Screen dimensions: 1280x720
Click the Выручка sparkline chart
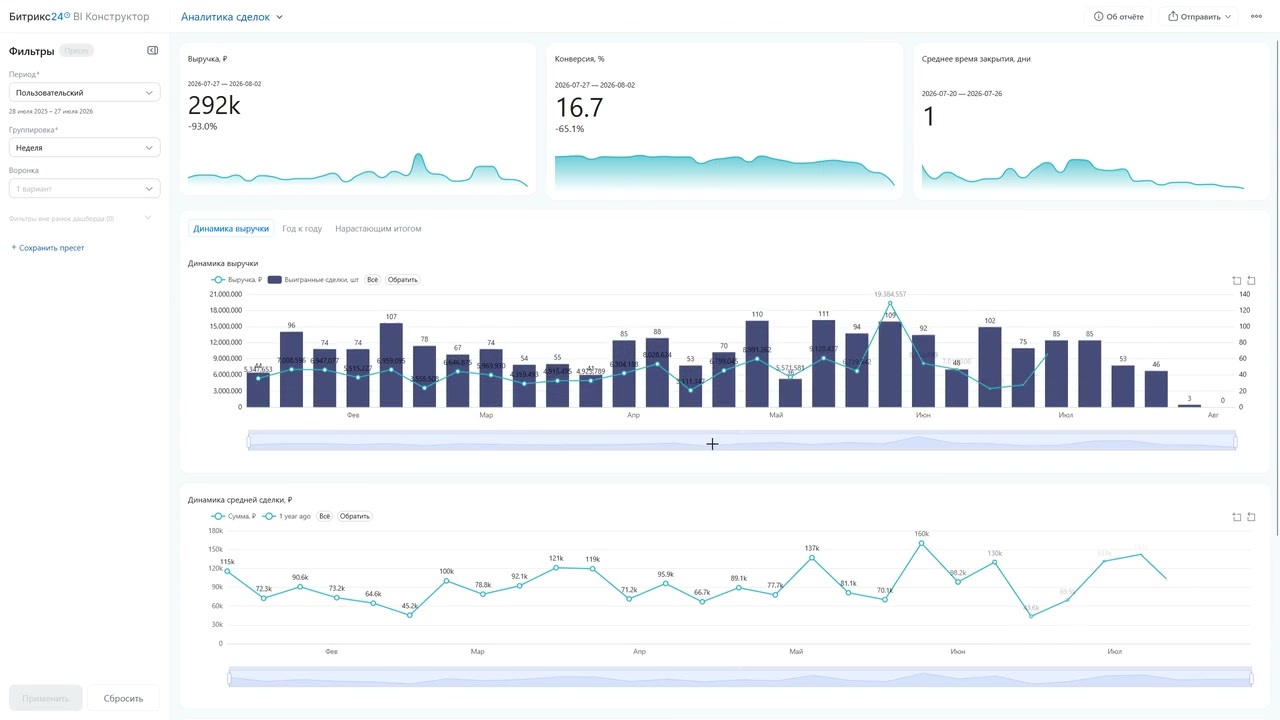[x=358, y=171]
